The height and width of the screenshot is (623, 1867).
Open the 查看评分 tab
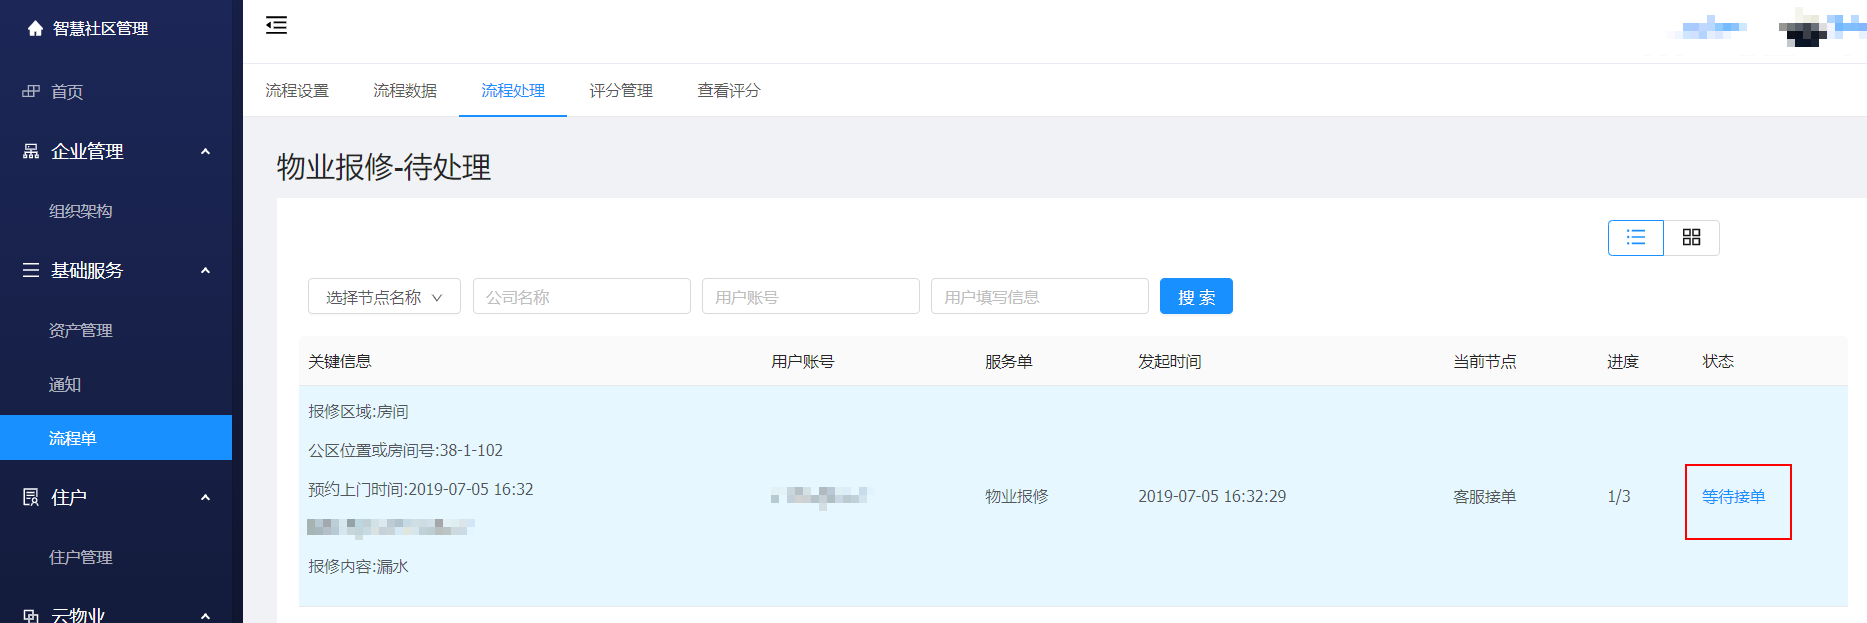click(x=729, y=91)
